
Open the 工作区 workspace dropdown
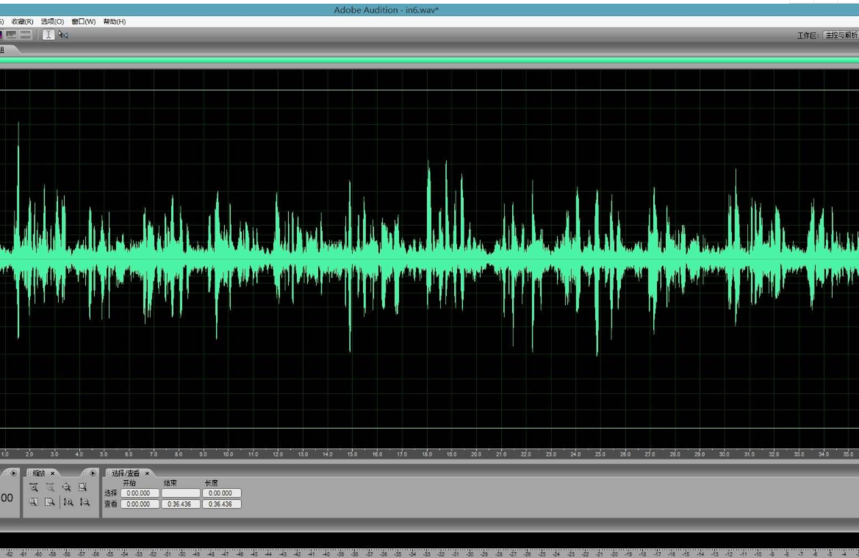pos(841,35)
